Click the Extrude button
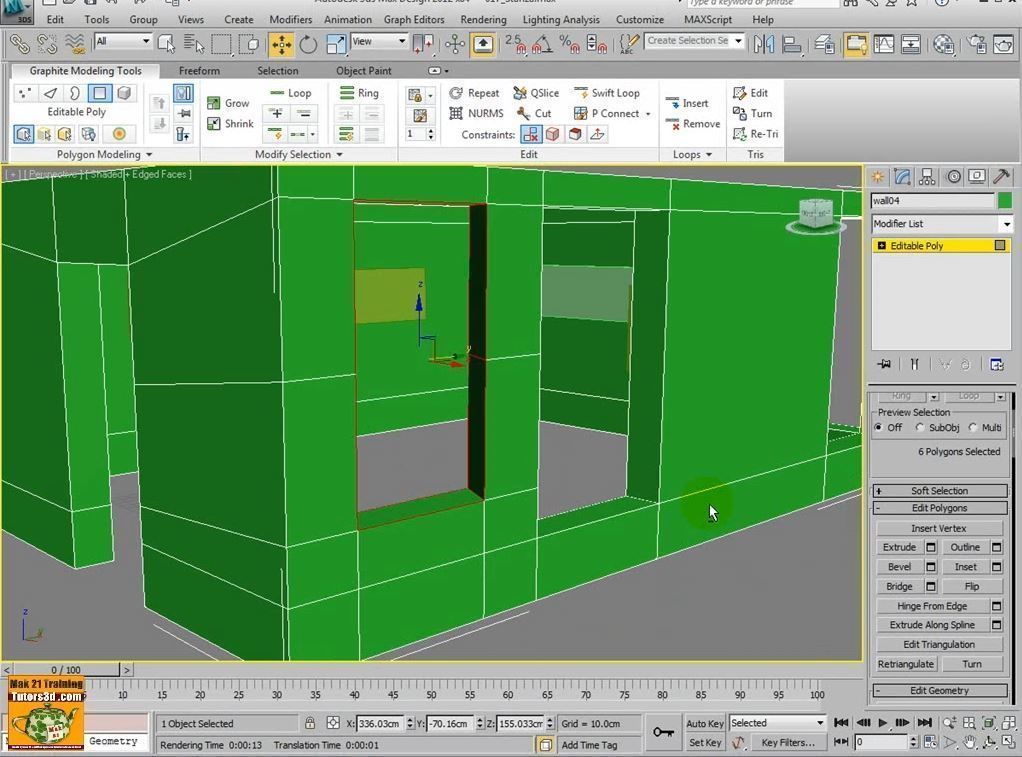This screenshot has height=757, width=1022. [898, 547]
